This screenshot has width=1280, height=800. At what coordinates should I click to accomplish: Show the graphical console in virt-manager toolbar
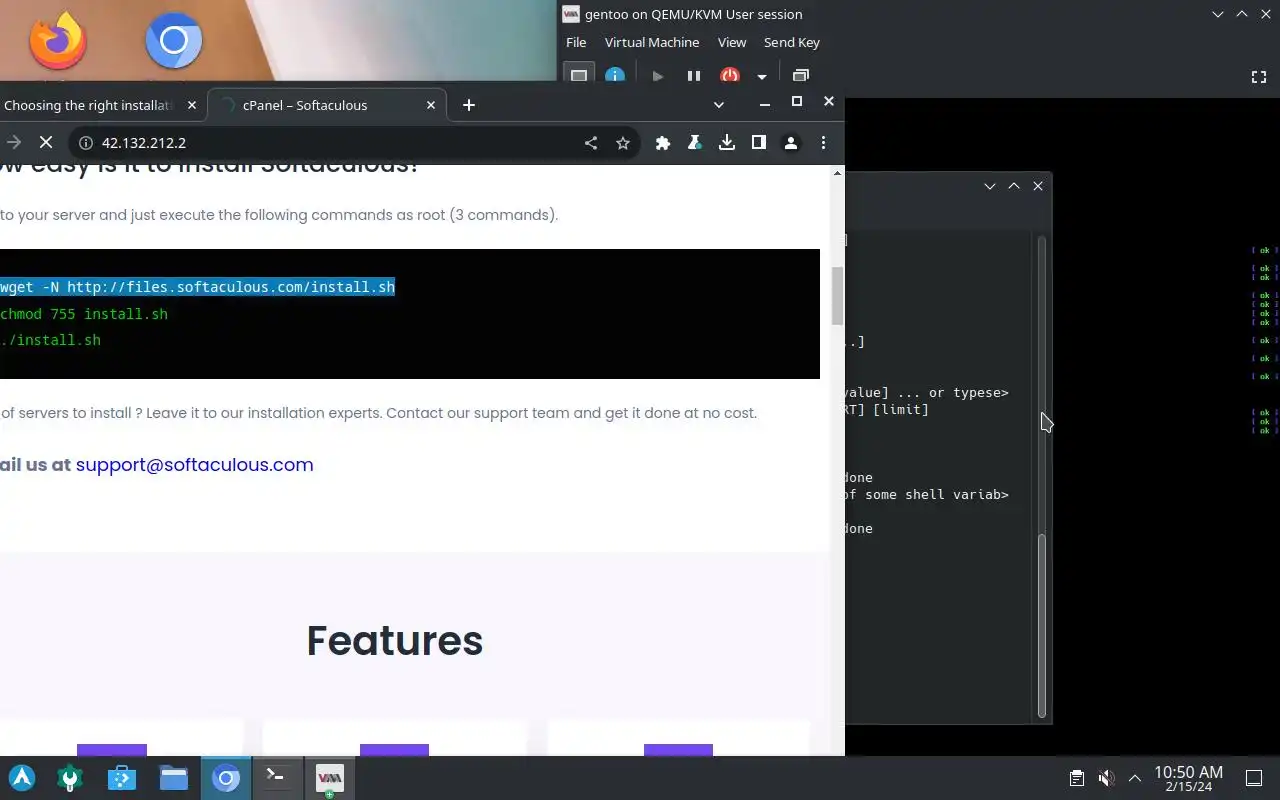coord(579,76)
